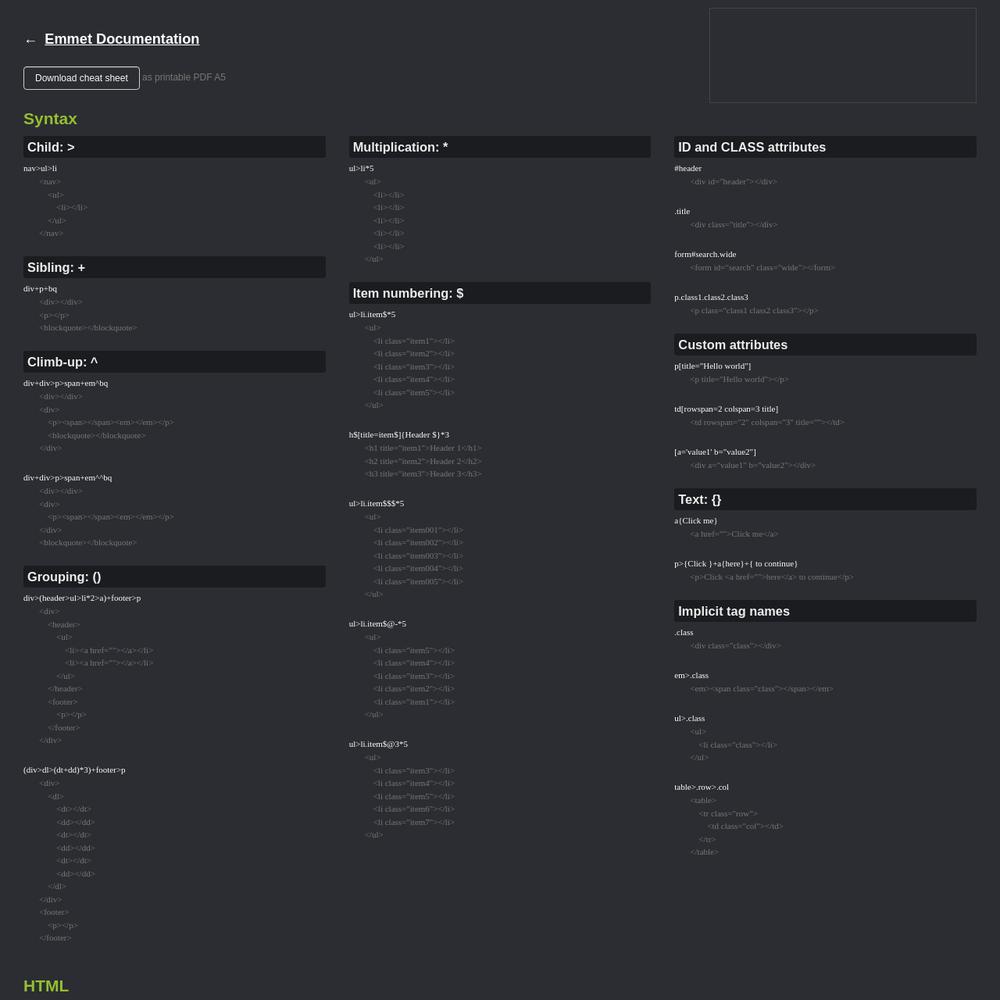Screen dimensions: 1000x1000
Task: Click the 'Text: {}' section header
Action: click(x=825, y=499)
